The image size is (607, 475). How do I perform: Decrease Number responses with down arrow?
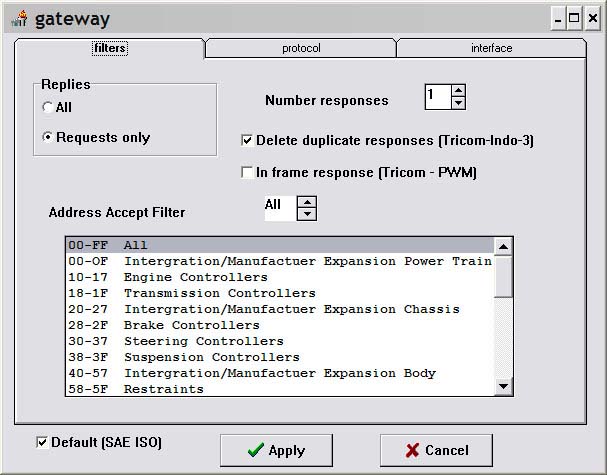(x=458, y=103)
